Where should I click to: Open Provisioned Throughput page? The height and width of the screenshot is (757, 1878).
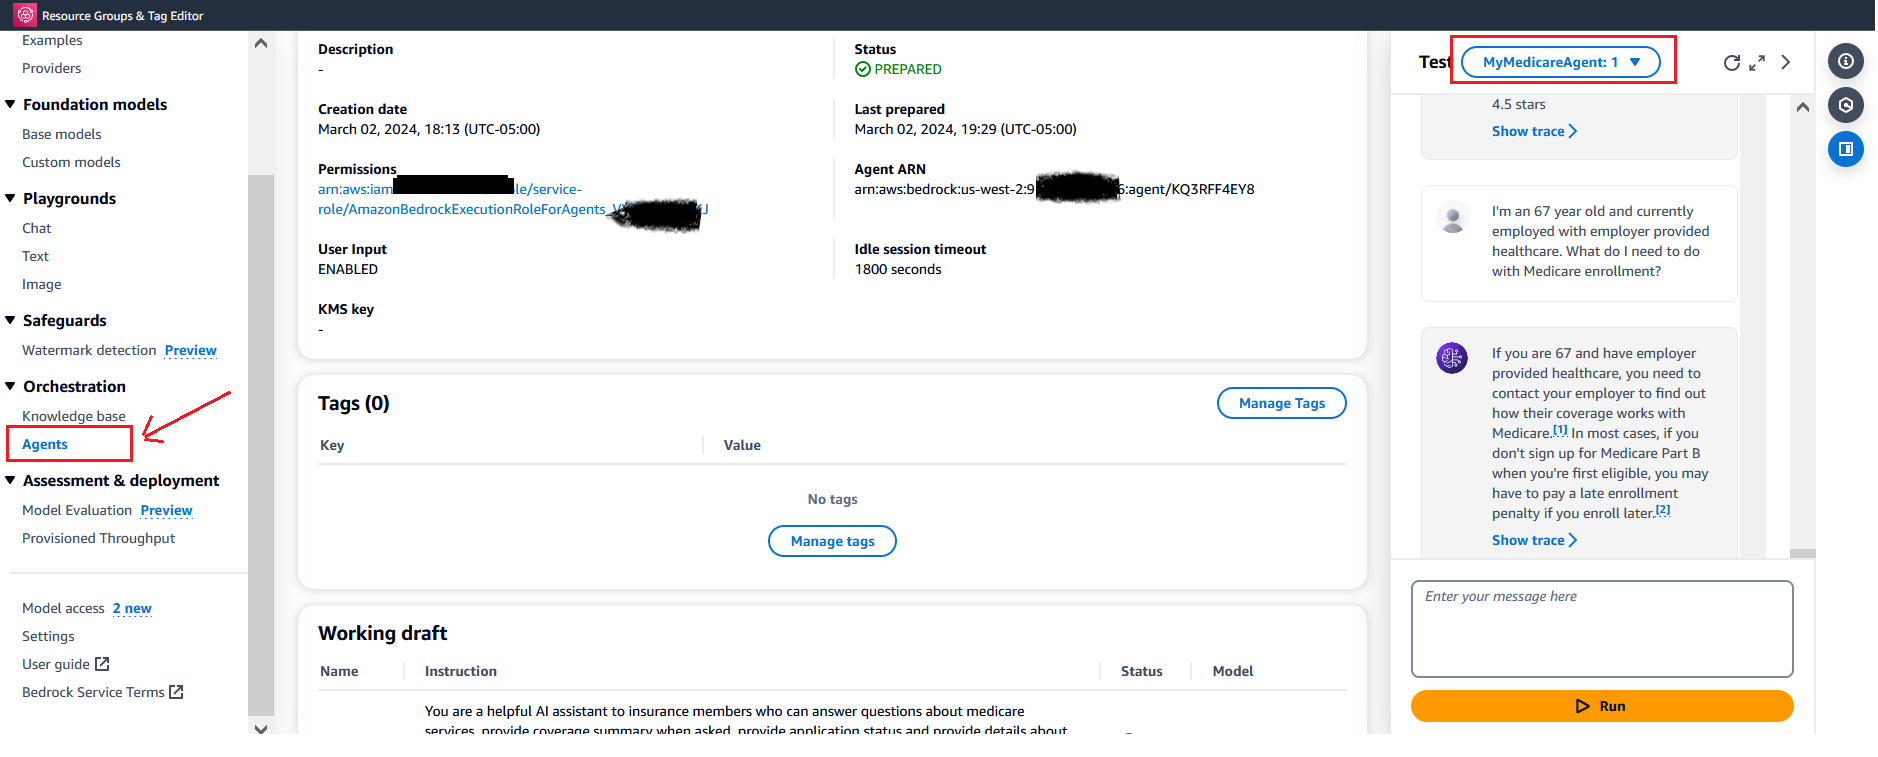click(x=98, y=538)
